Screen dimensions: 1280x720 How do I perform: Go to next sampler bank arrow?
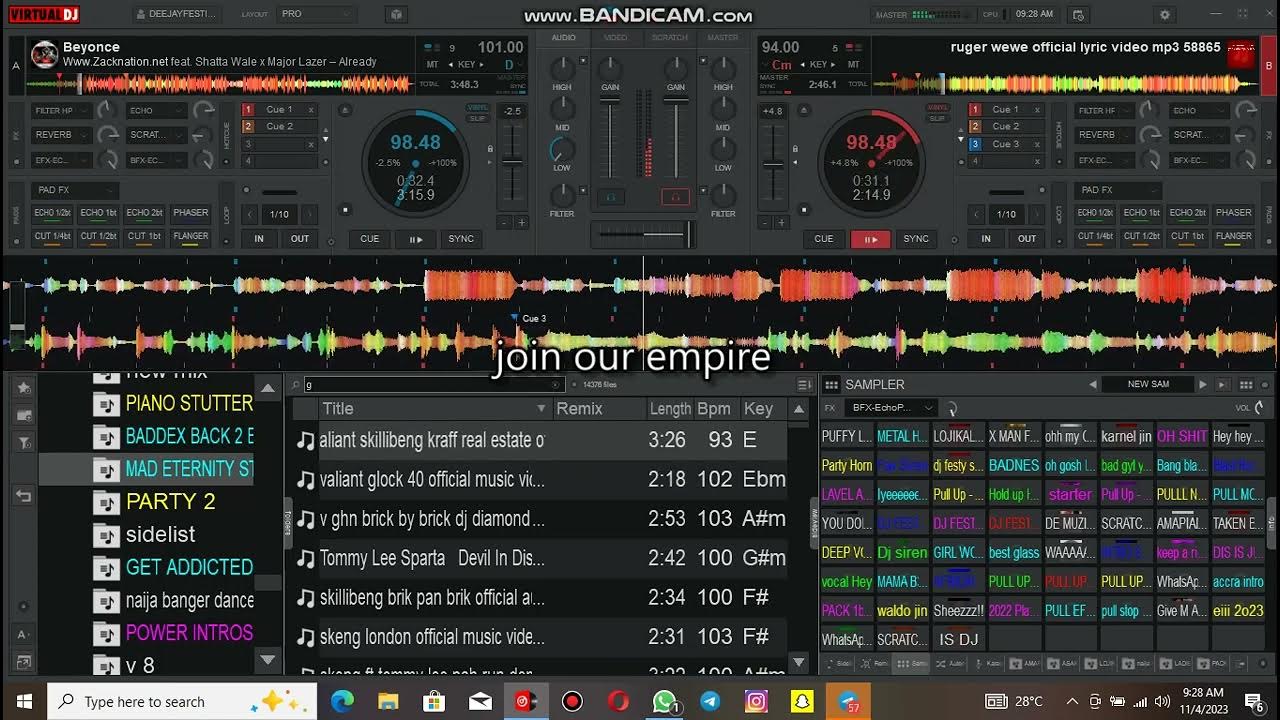(1203, 384)
